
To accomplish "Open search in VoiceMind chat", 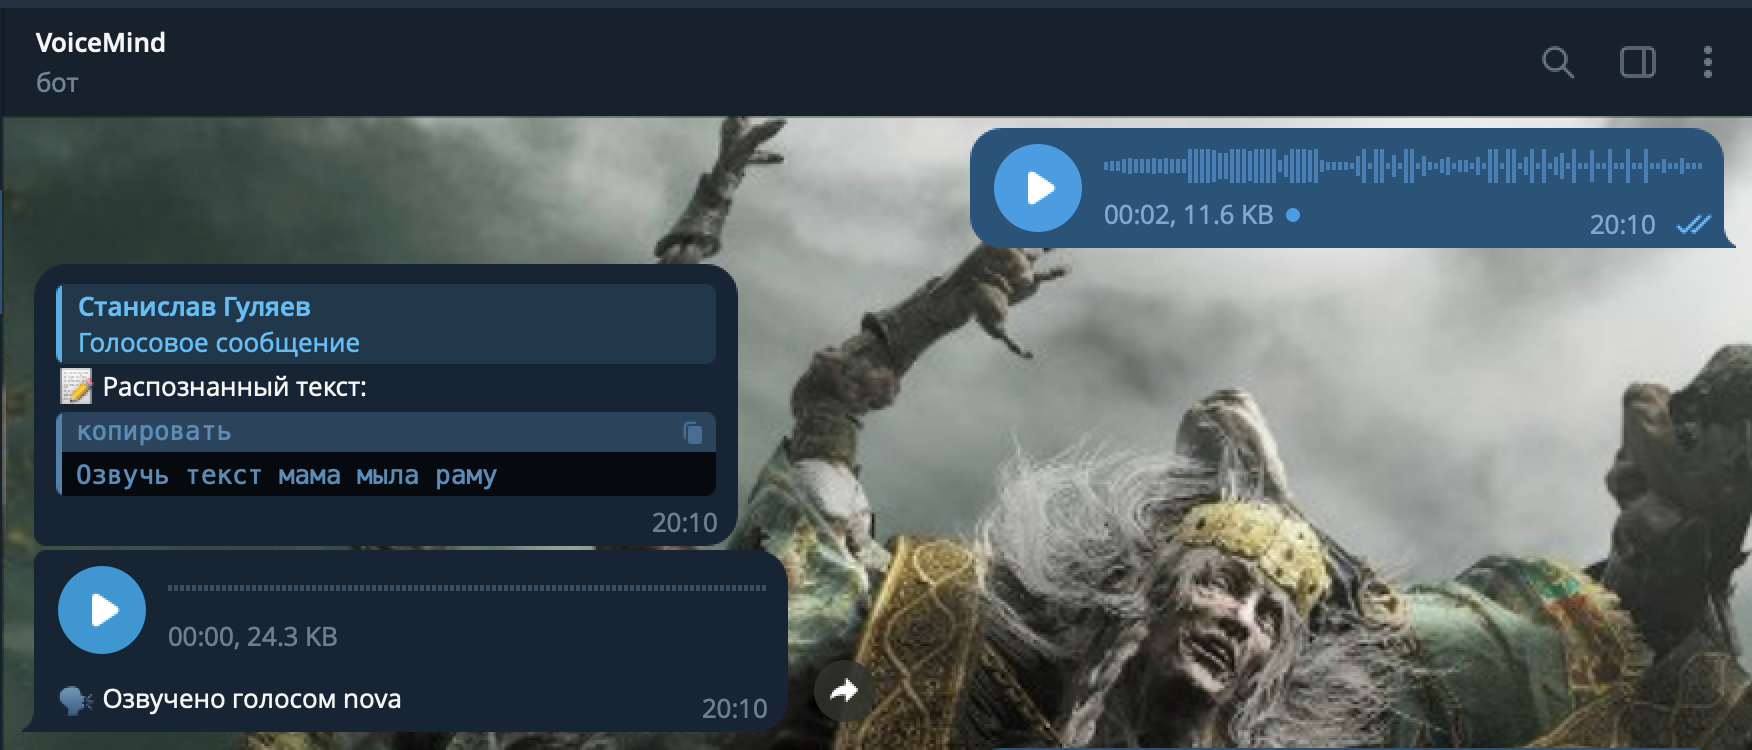I will (1558, 63).
